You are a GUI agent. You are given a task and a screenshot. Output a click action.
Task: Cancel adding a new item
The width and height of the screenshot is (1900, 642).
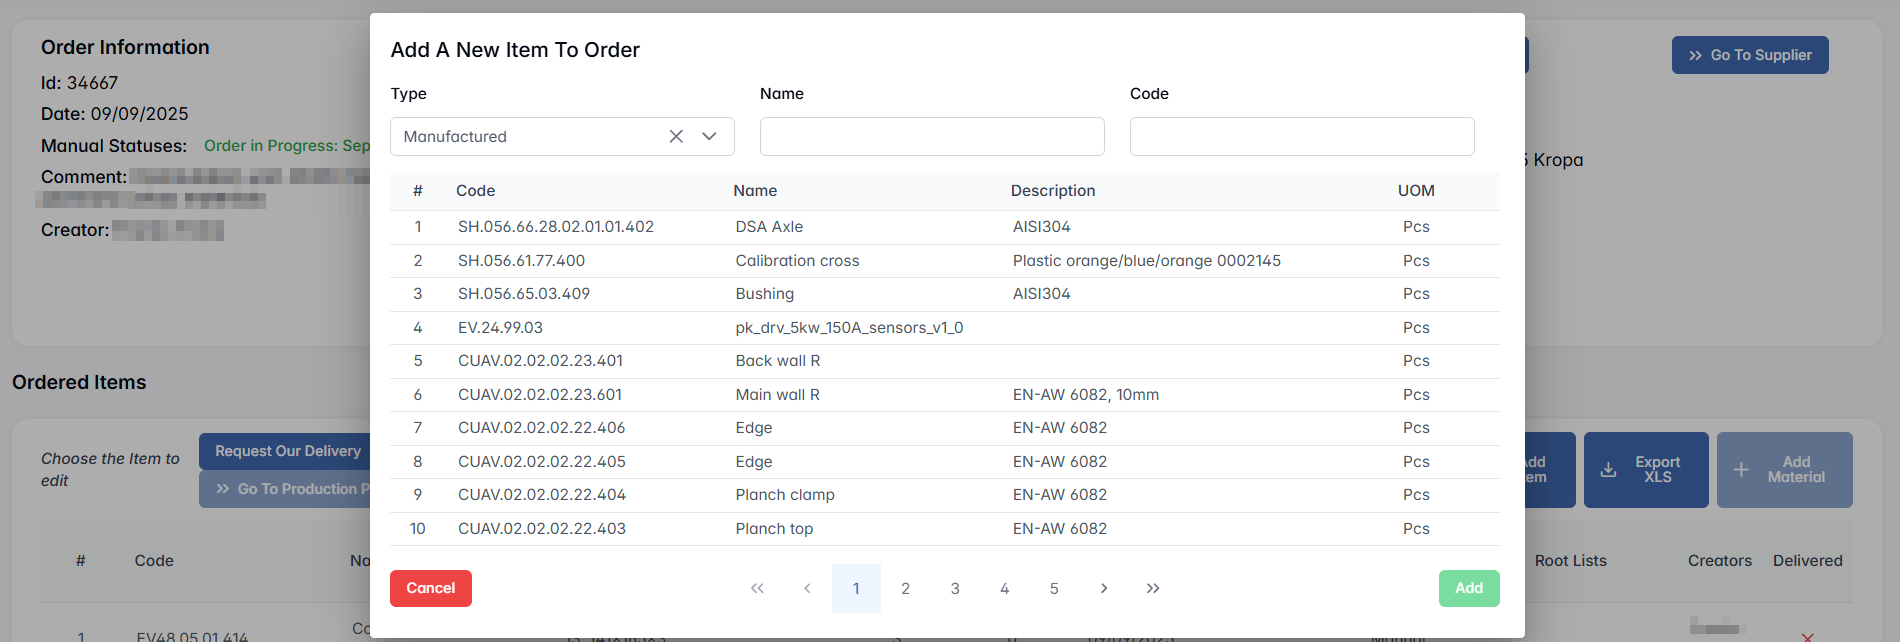[x=430, y=588]
